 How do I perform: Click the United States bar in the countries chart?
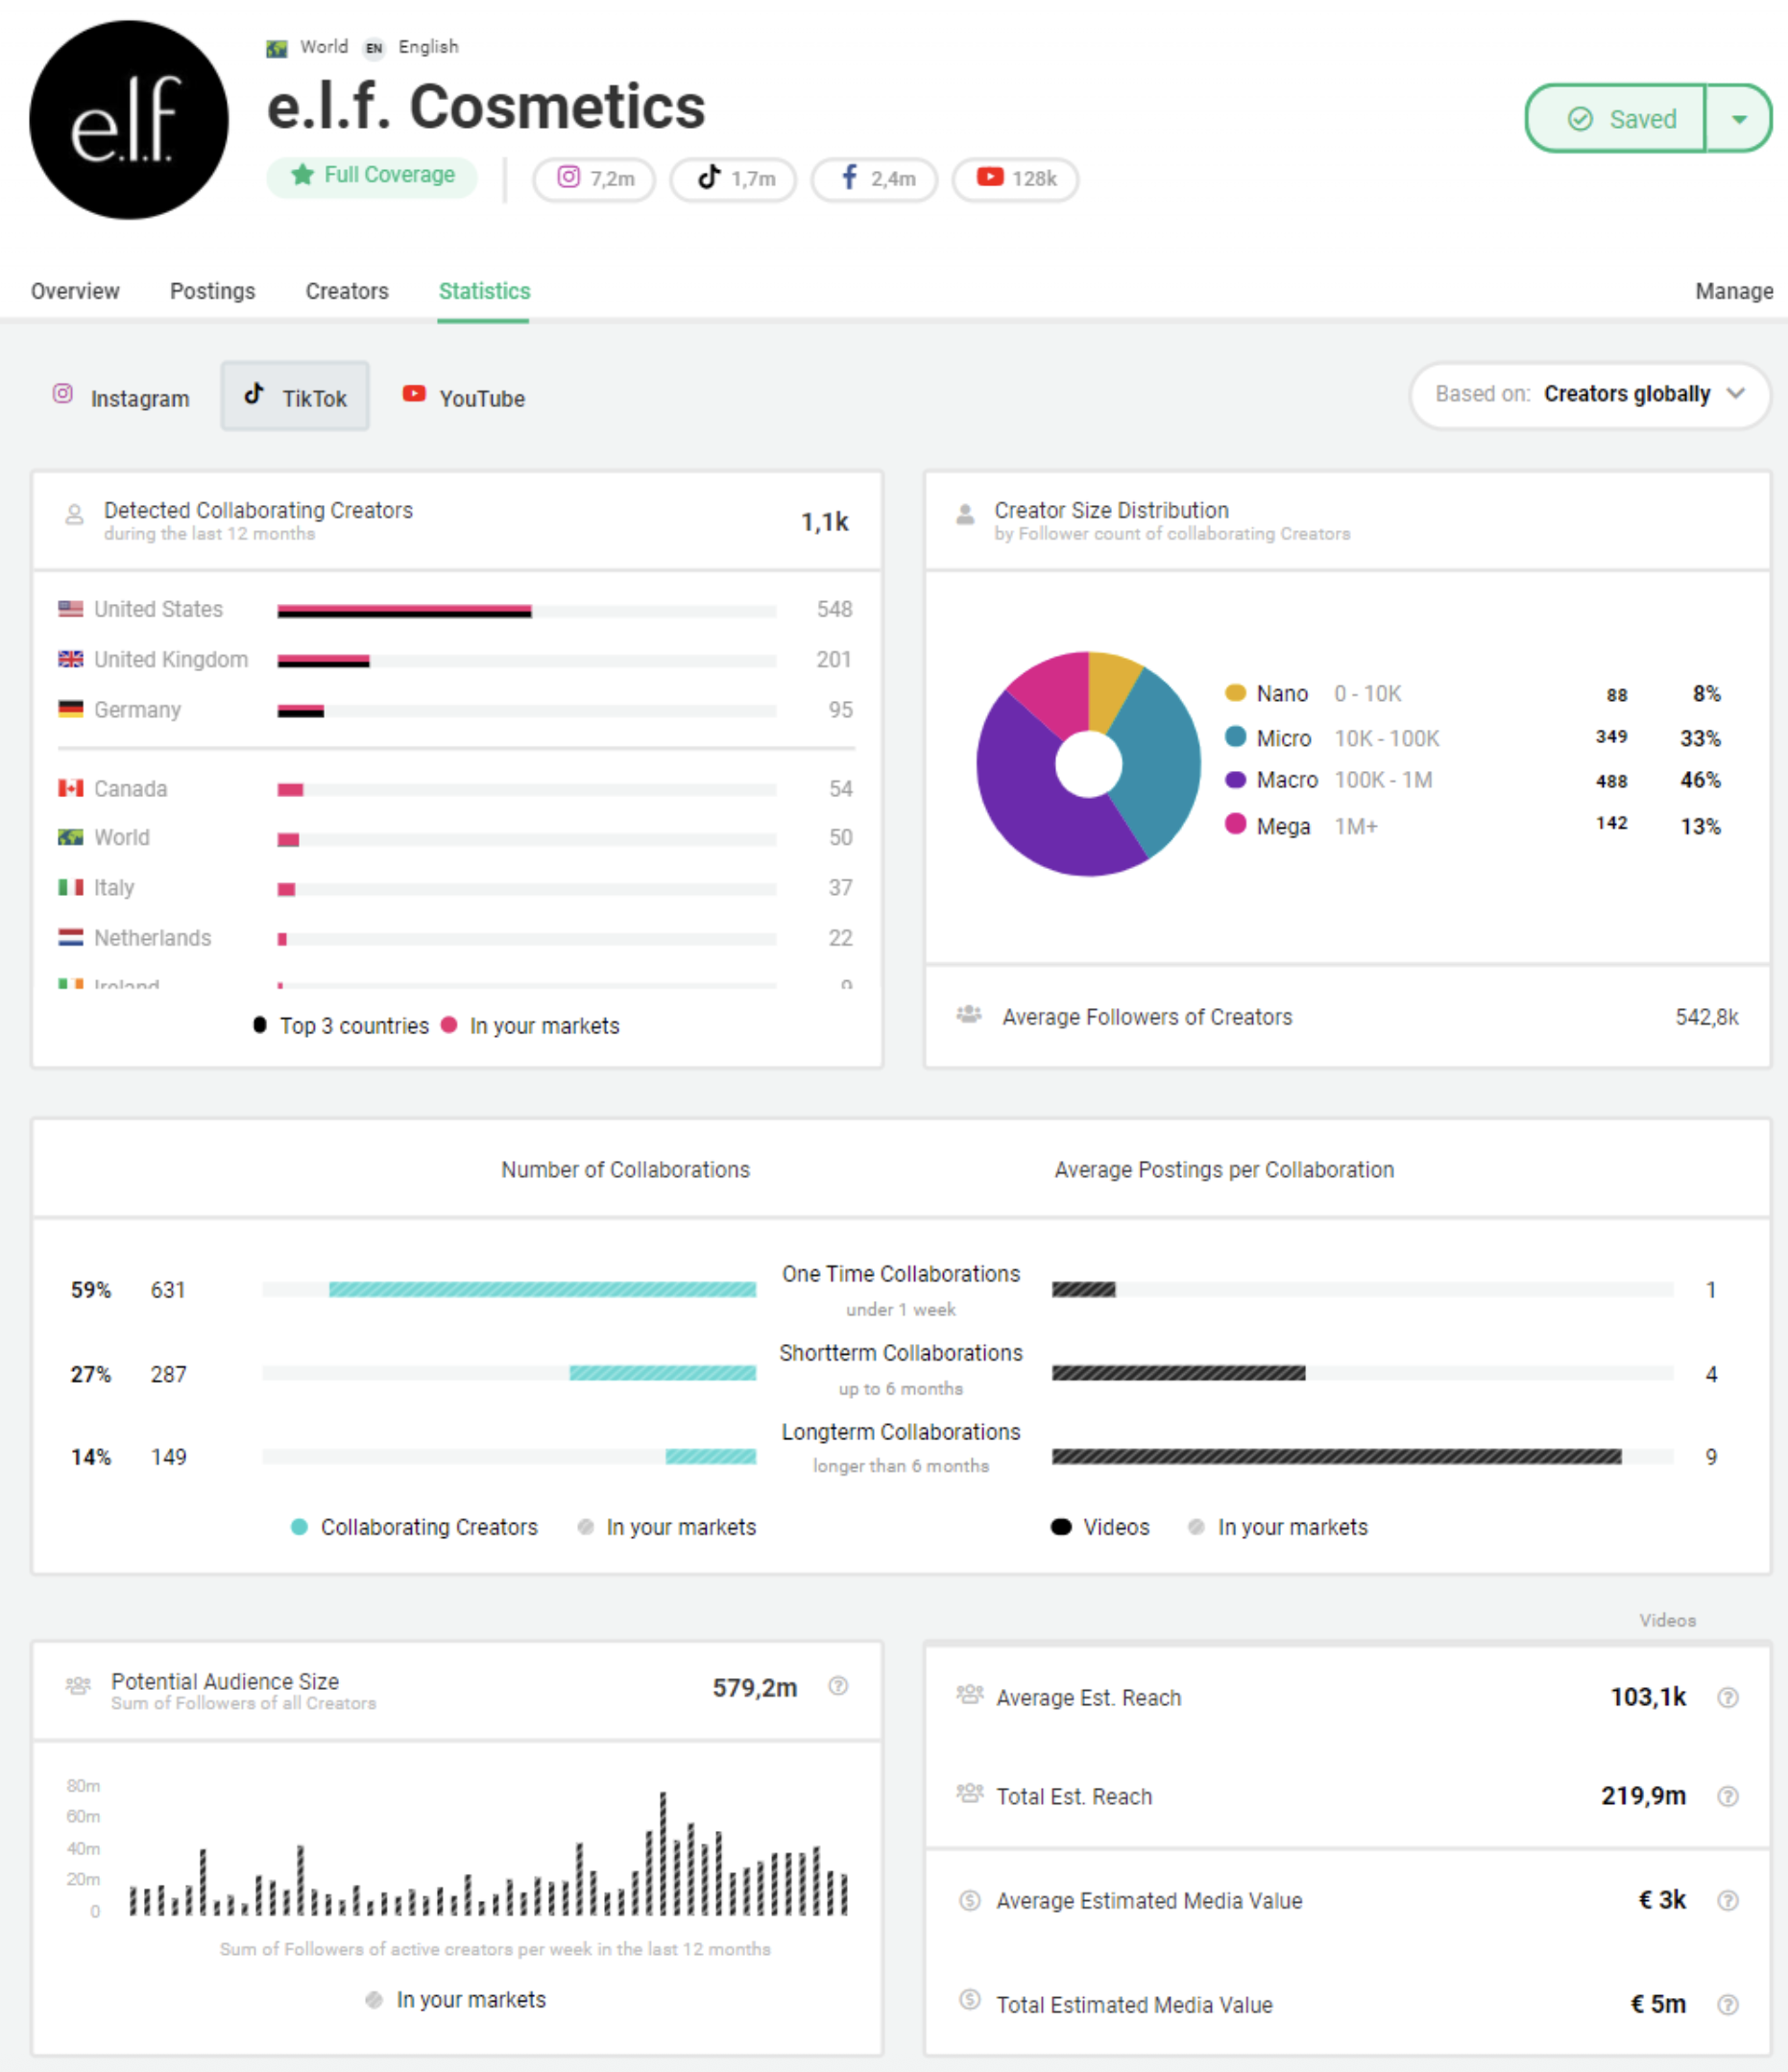coord(405,610)
